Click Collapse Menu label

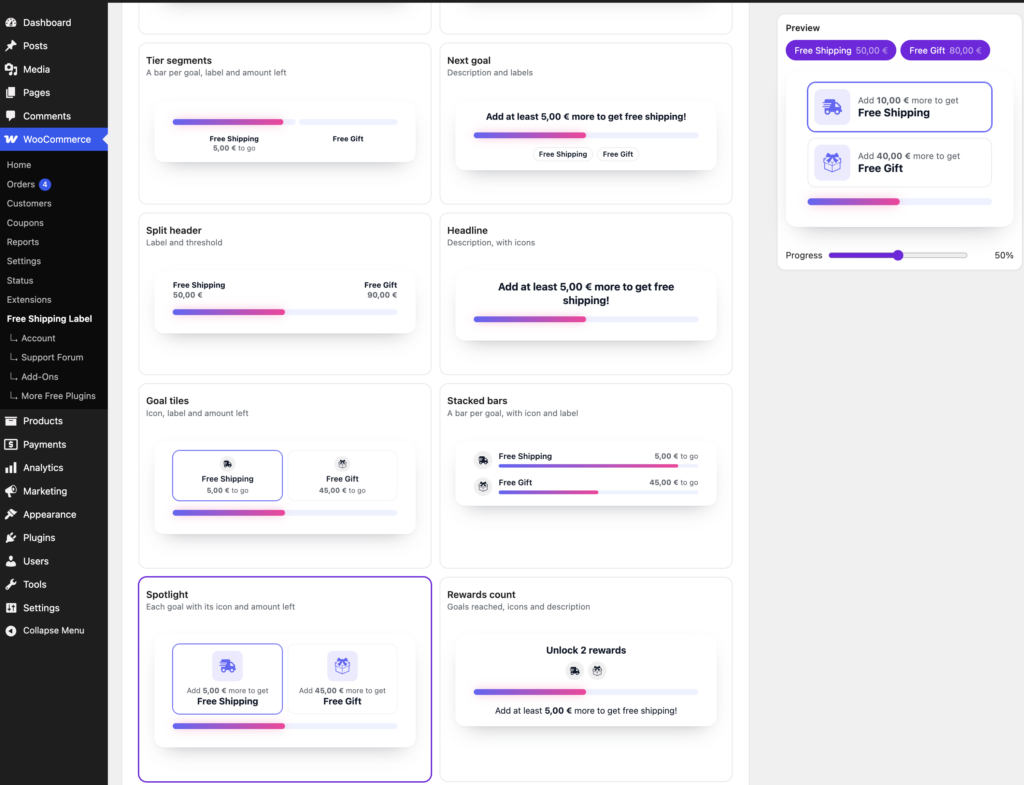pos(54,631)
